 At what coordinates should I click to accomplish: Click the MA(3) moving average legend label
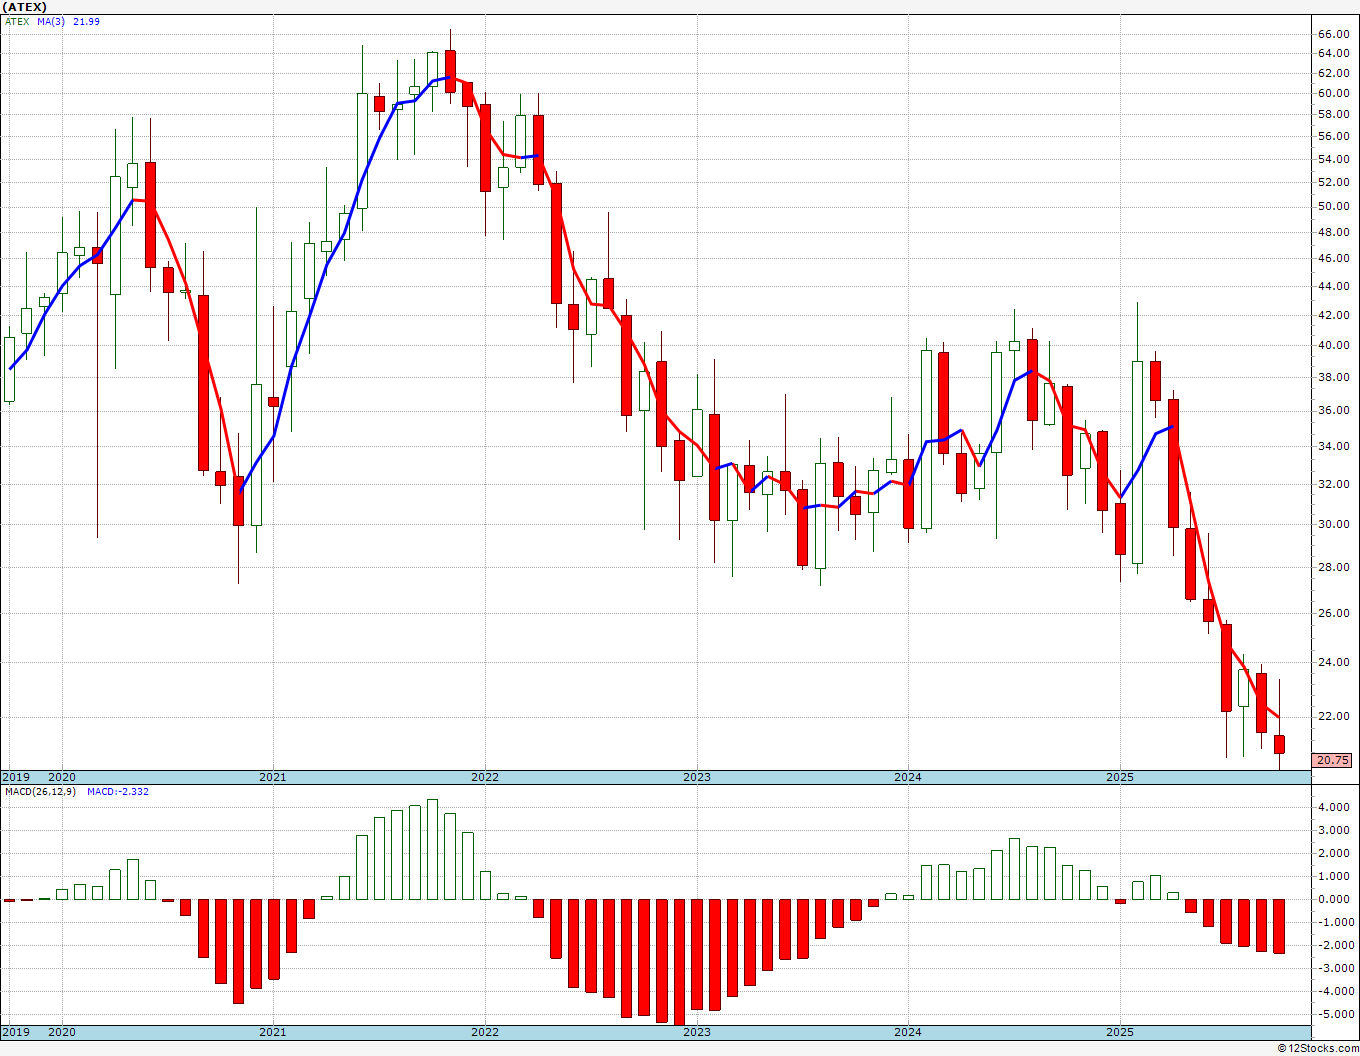click(52, 21)
